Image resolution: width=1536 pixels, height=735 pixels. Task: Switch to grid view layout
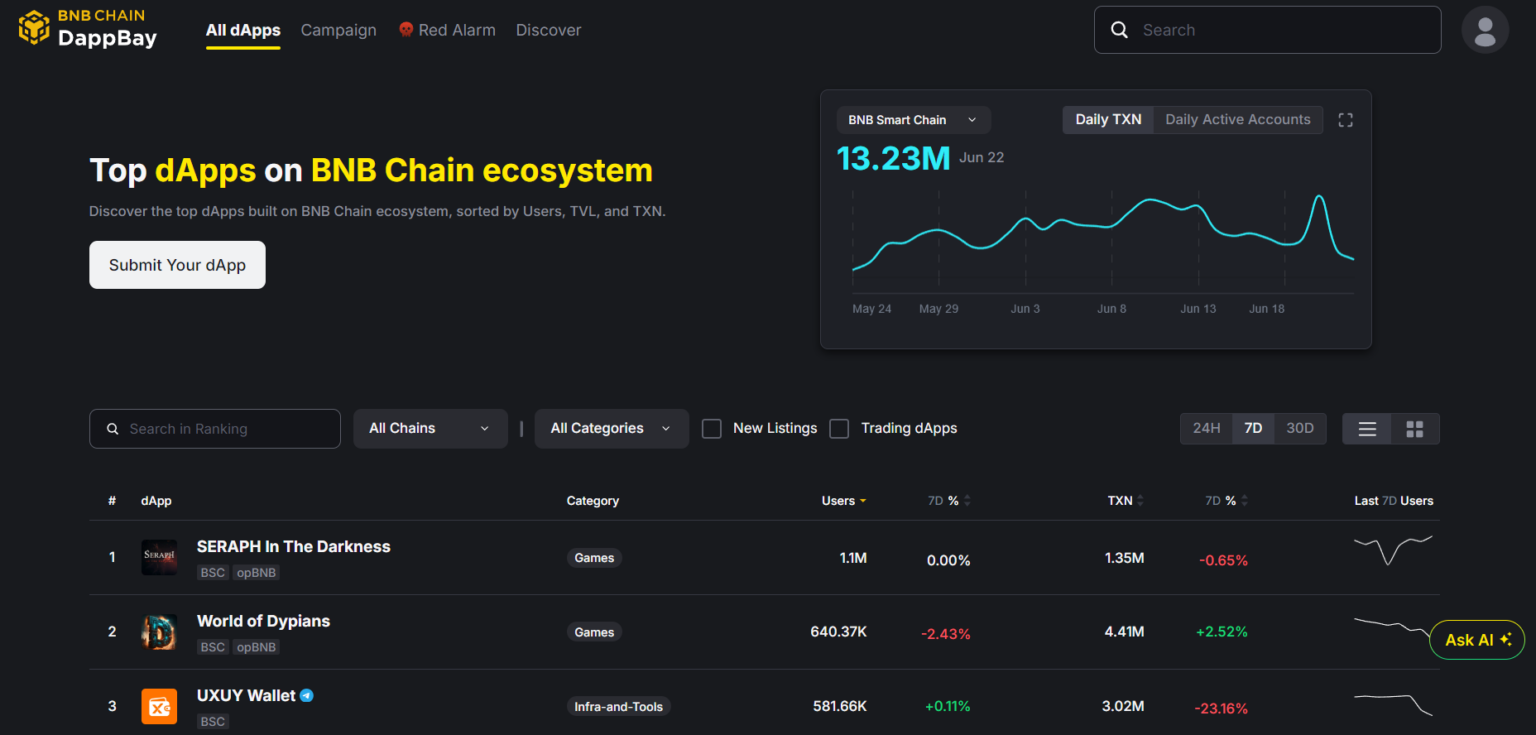coord(1414,428)
